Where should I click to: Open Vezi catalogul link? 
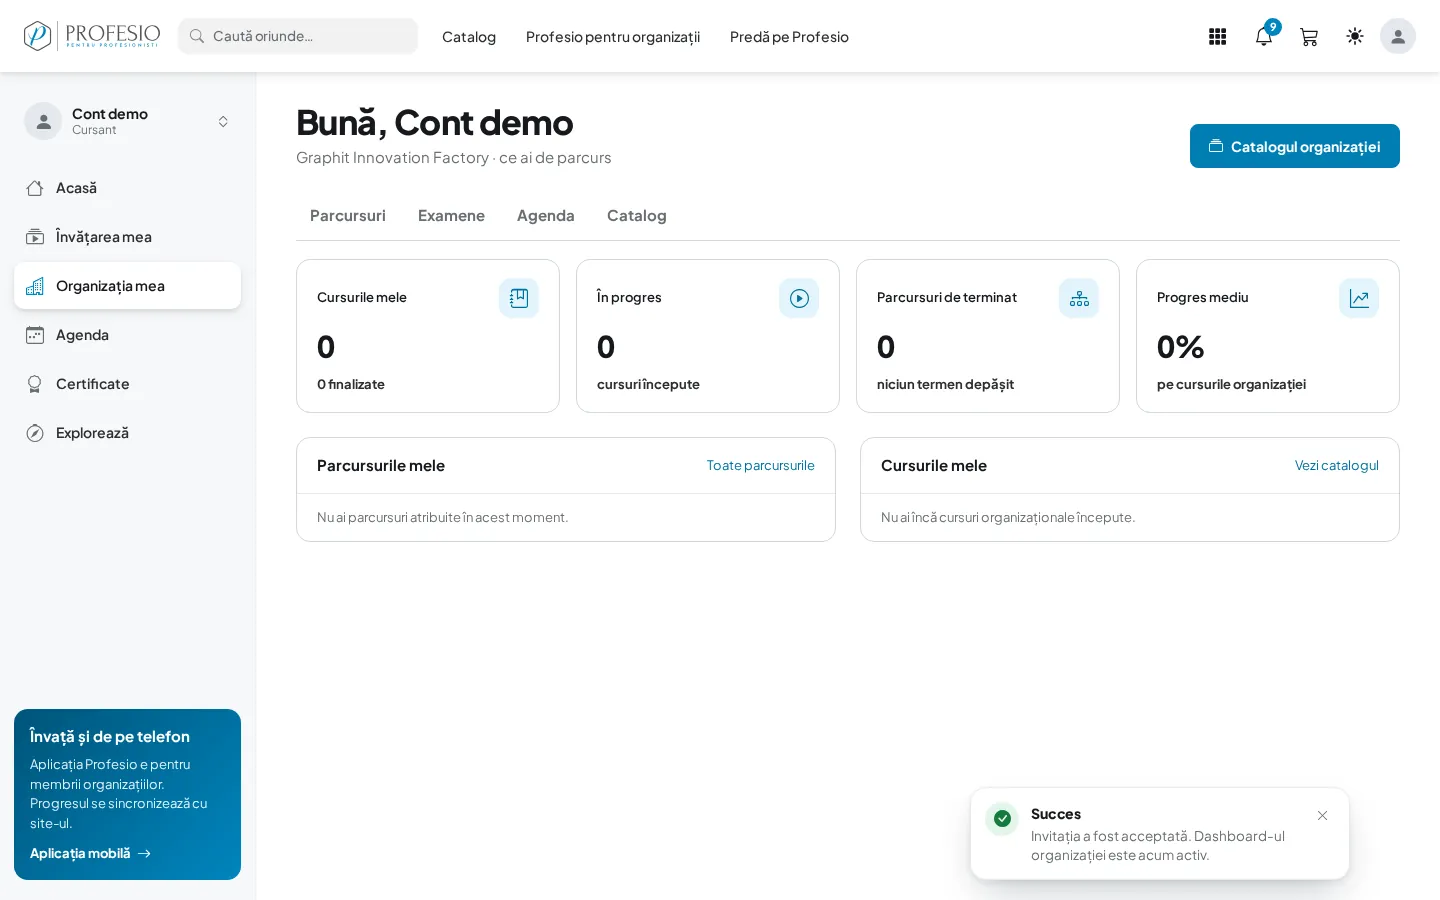[x=1337, y=465]
